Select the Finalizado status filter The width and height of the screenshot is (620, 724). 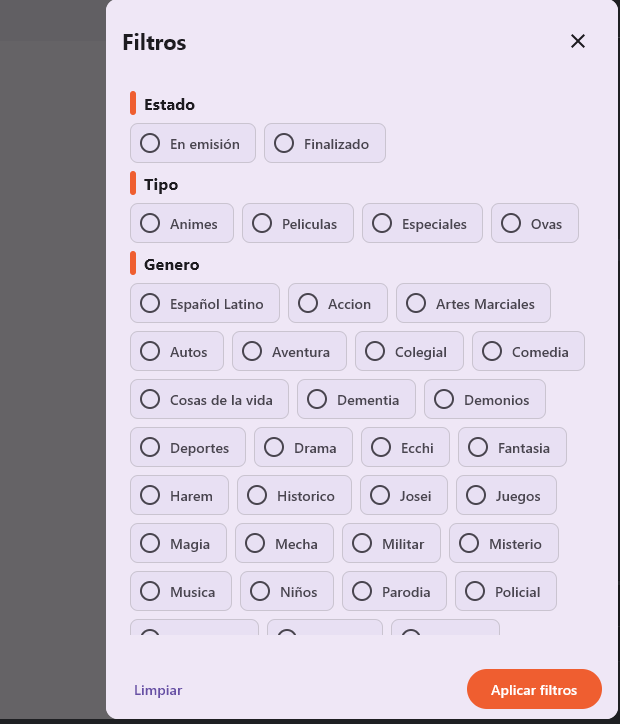click(x=324, y=144)
